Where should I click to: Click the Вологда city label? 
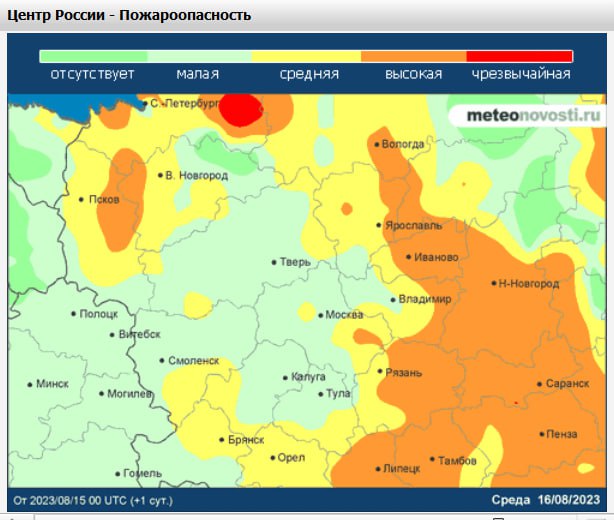pos(403,144)
